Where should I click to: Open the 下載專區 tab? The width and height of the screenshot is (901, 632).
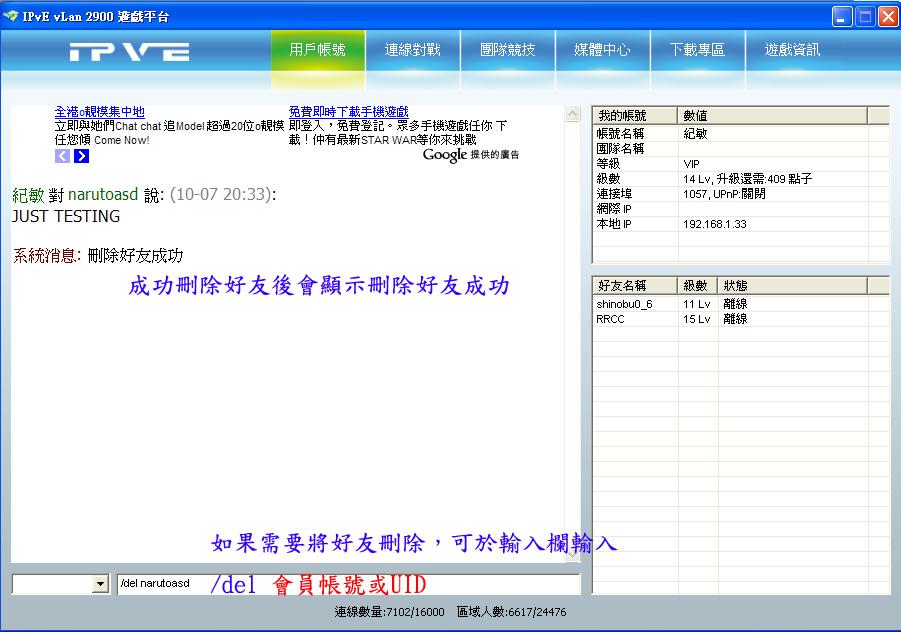tap(698, 50)
